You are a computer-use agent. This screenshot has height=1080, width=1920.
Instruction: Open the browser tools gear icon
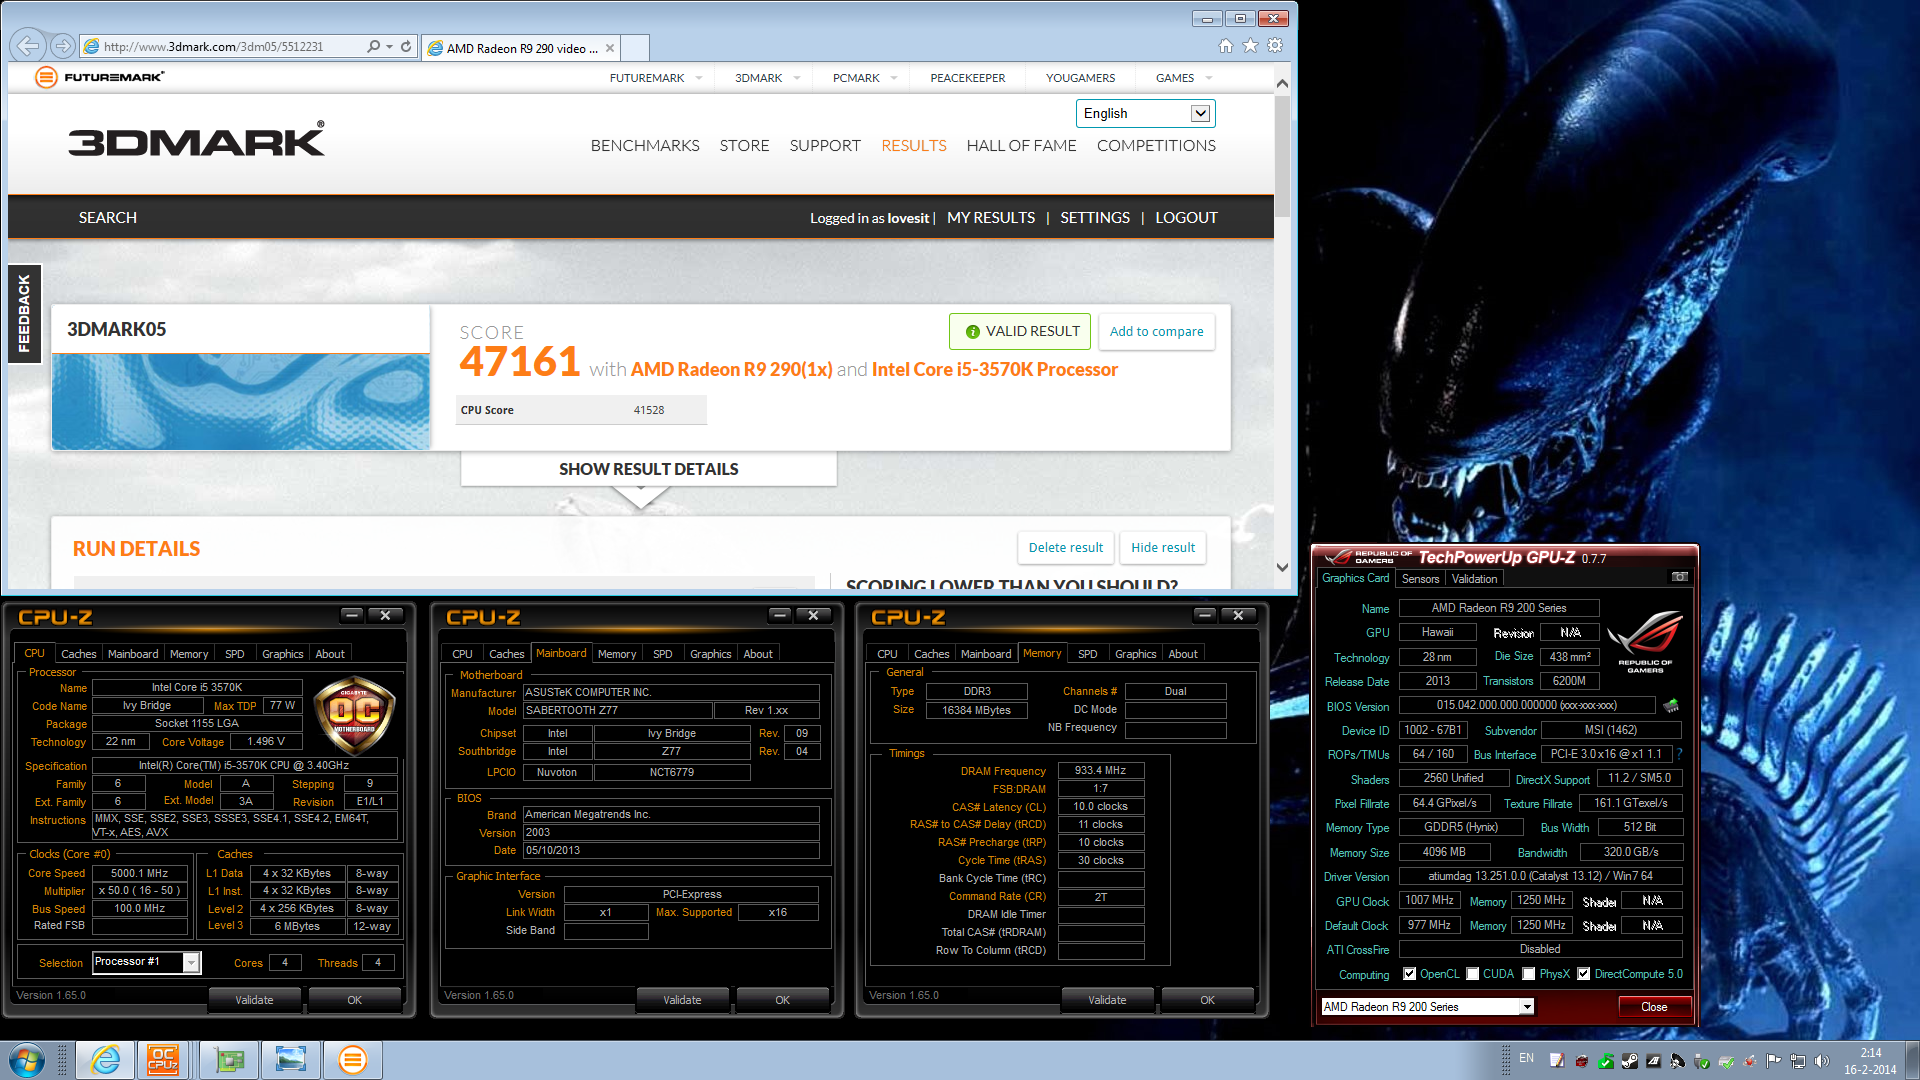pyautogui.click(x=1275, y=46)
